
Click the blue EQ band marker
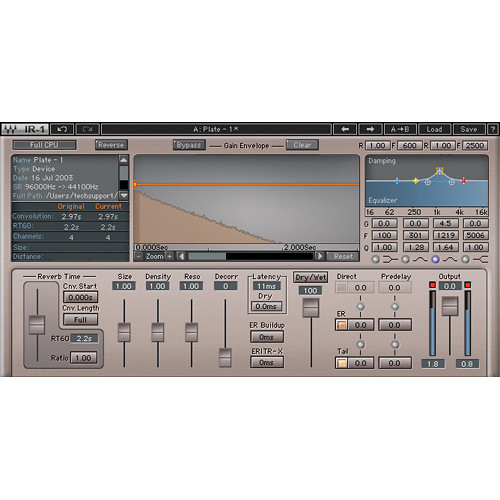(397, 181)
